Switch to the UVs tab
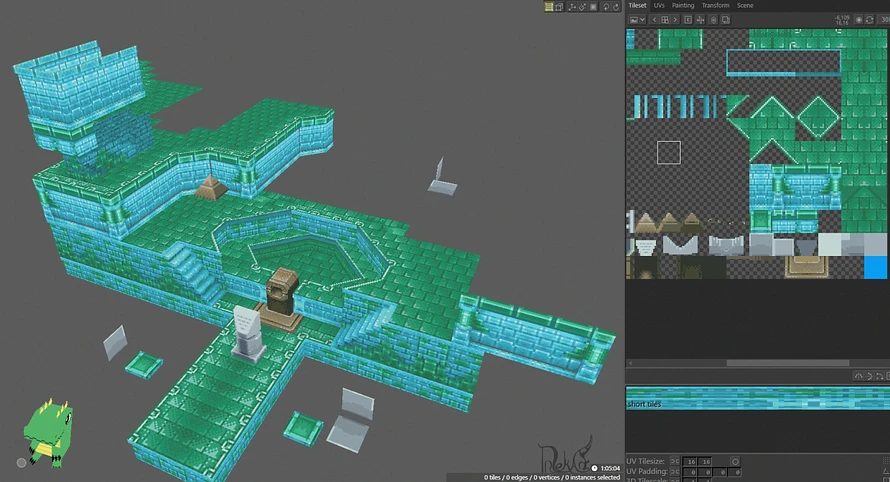 pos(659,6)
